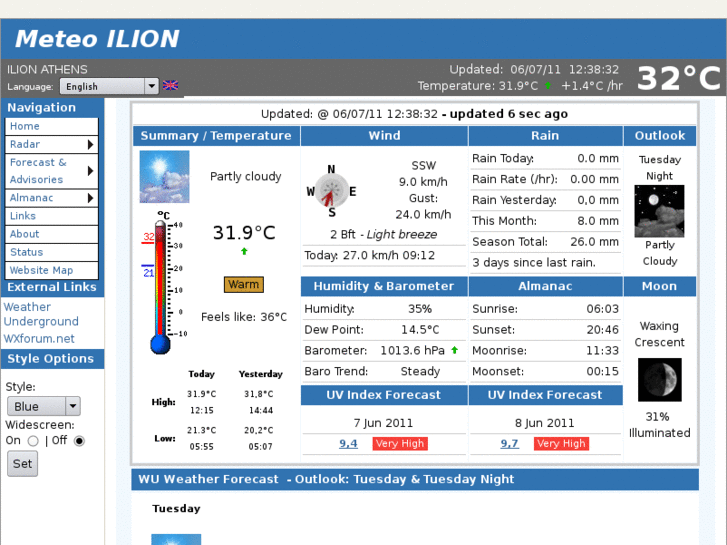Click the large 32°C header reading

(679, 78)
